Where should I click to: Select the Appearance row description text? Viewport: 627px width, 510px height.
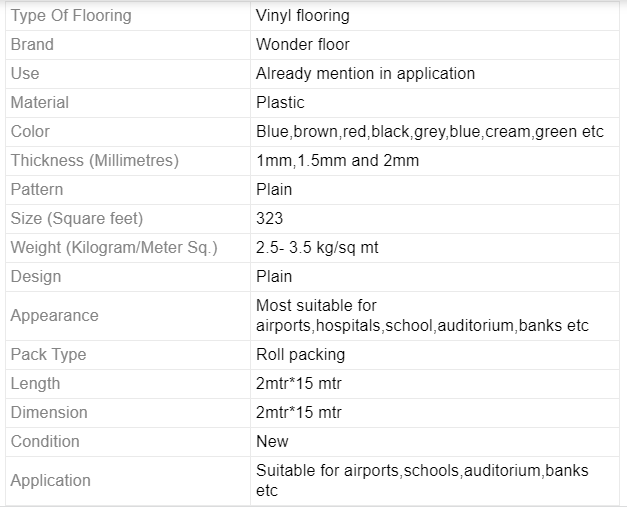pyautogui.click(x=422, y=316)
